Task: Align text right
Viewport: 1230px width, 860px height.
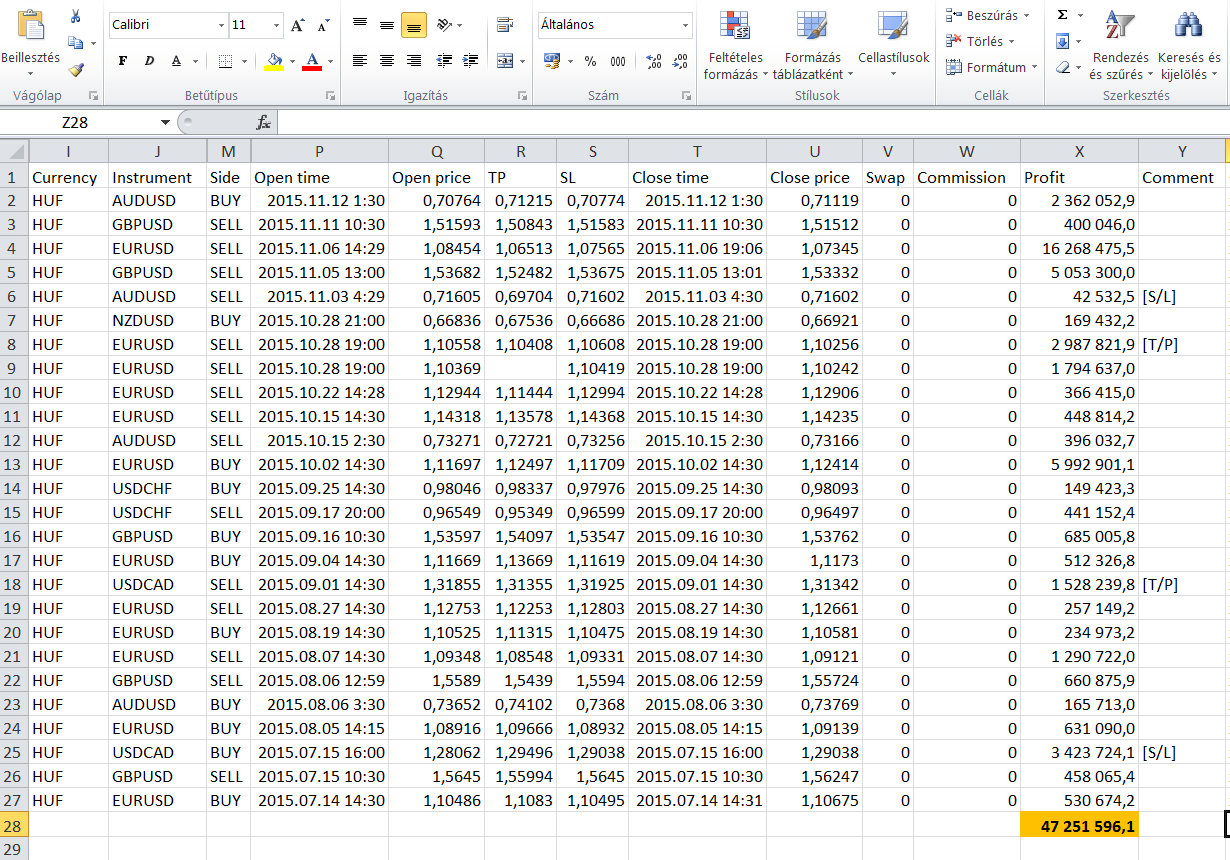Action: (x=414, y=61)
